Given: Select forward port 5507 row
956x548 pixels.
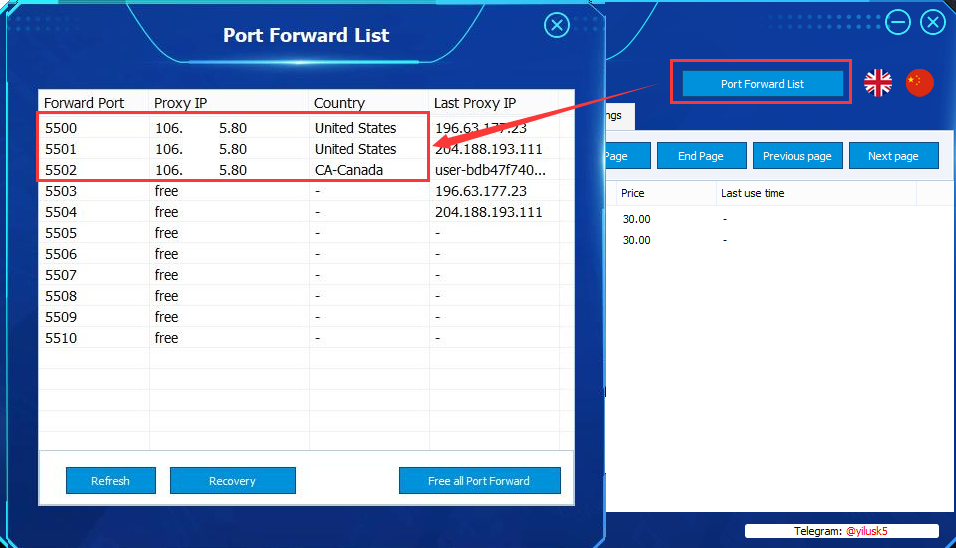Looking at the screenshot, I should pyautogui.click(x=306, y=275).
